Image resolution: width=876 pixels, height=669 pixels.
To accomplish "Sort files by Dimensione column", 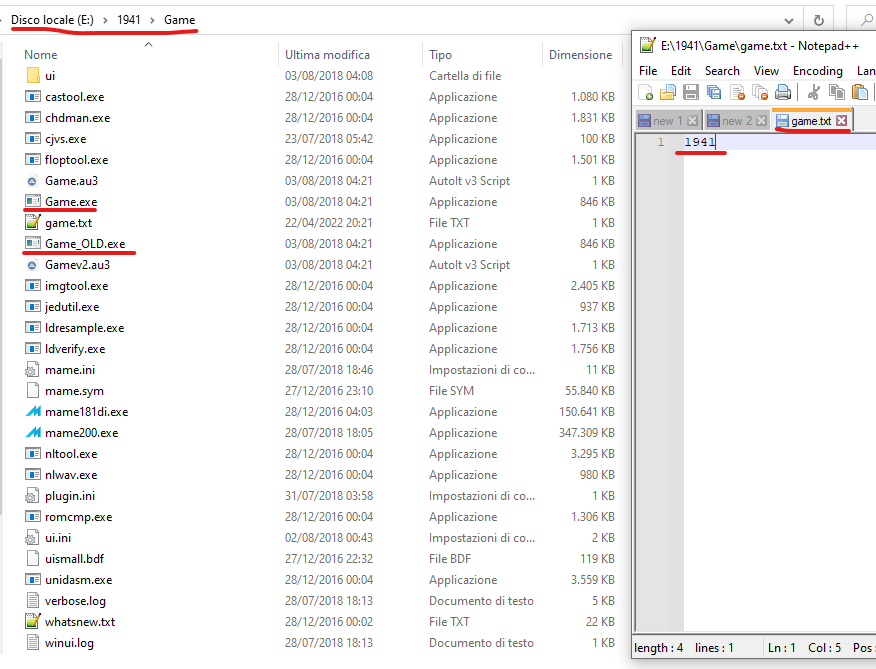I will (580, 55).
